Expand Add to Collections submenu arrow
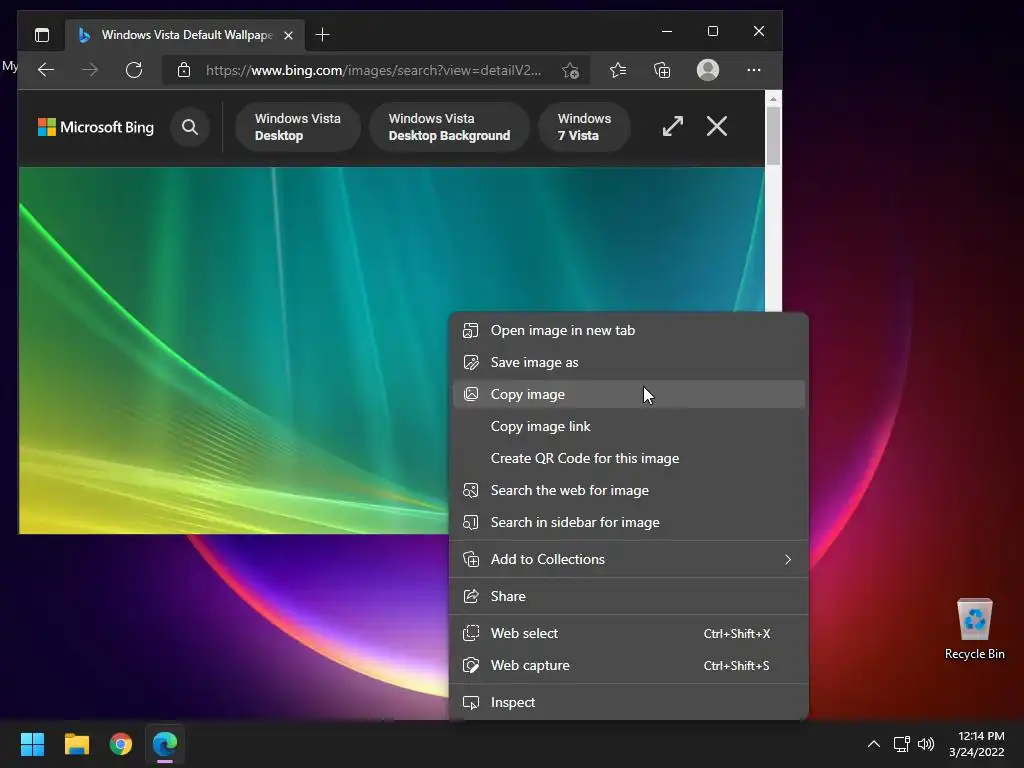The image size is (1024, 768). click(788, 560)
